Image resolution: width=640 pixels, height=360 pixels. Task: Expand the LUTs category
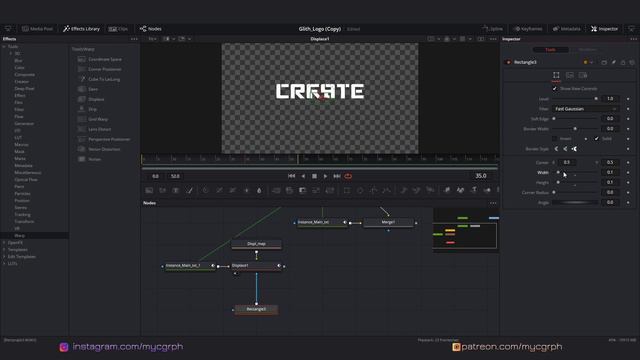(x=4, y=264)
